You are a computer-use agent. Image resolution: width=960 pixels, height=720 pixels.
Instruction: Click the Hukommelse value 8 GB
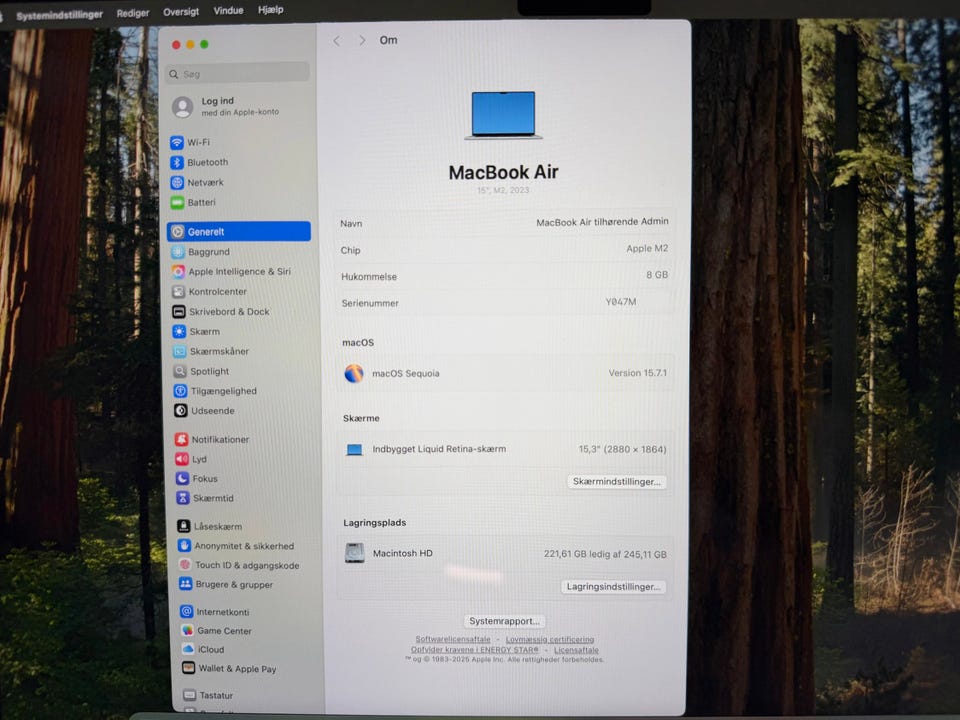click(657, 275)
